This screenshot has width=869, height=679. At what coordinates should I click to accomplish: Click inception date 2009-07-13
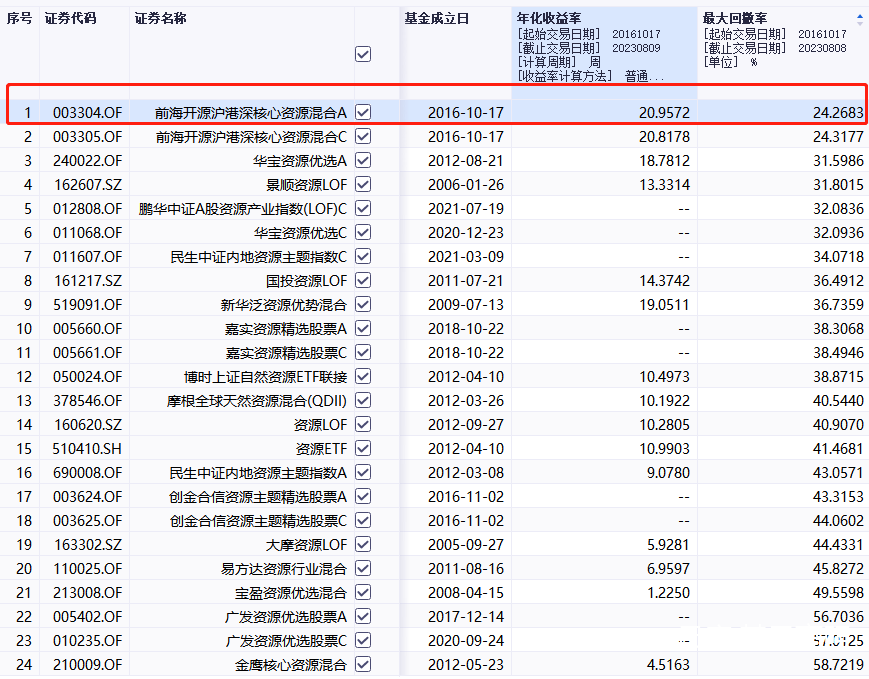tap(466, 305)
